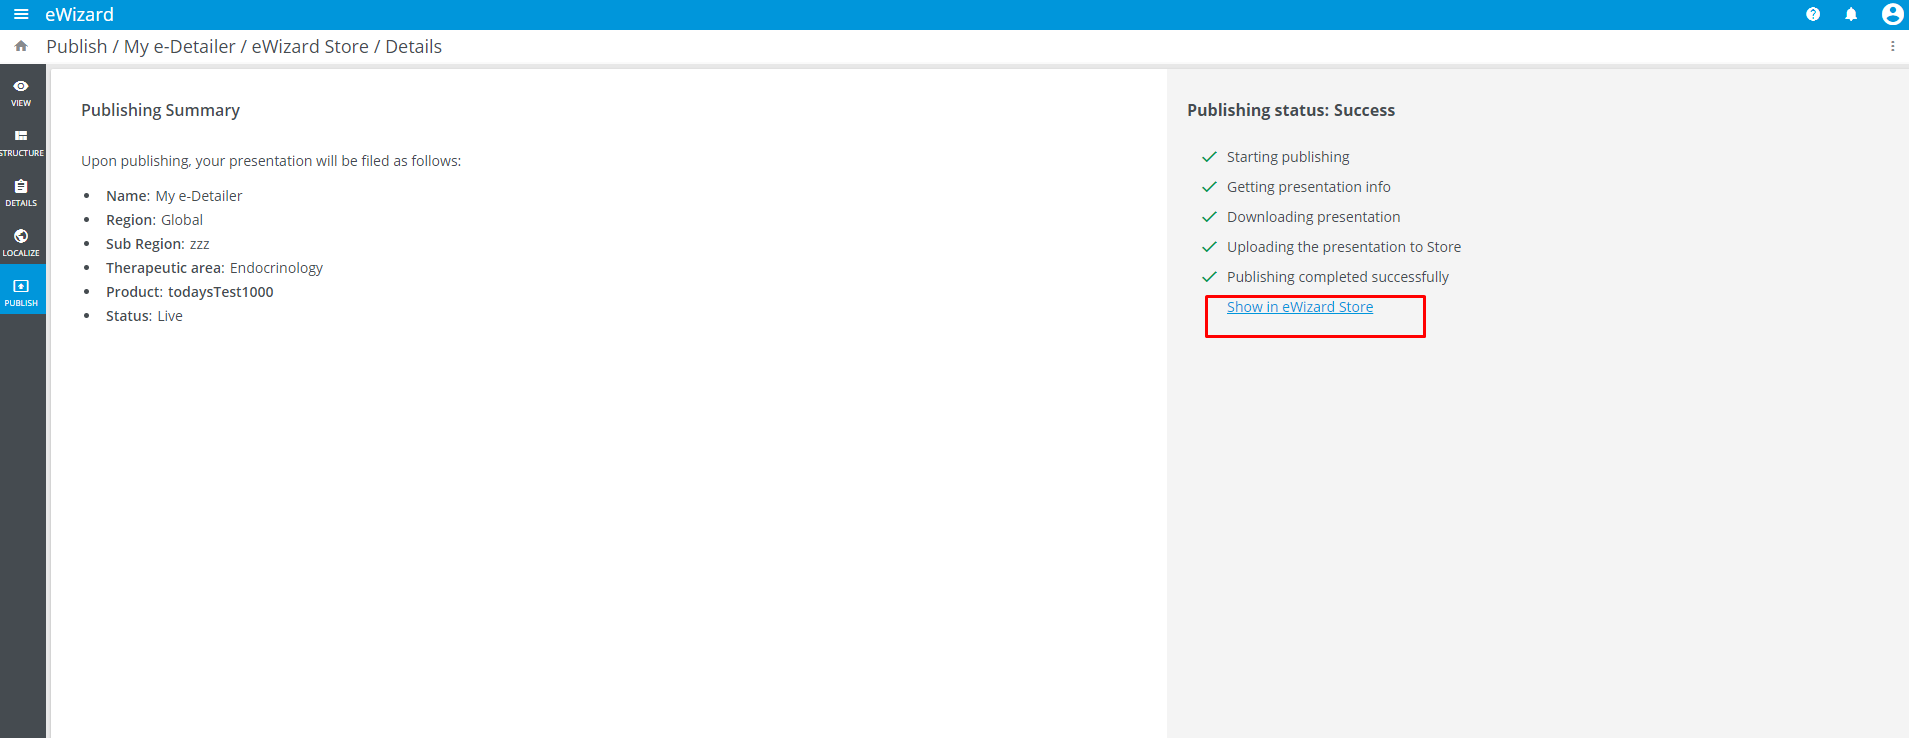Click Publish in the breadcrumb path
The image size is (1909, 738).
(76, 47)
